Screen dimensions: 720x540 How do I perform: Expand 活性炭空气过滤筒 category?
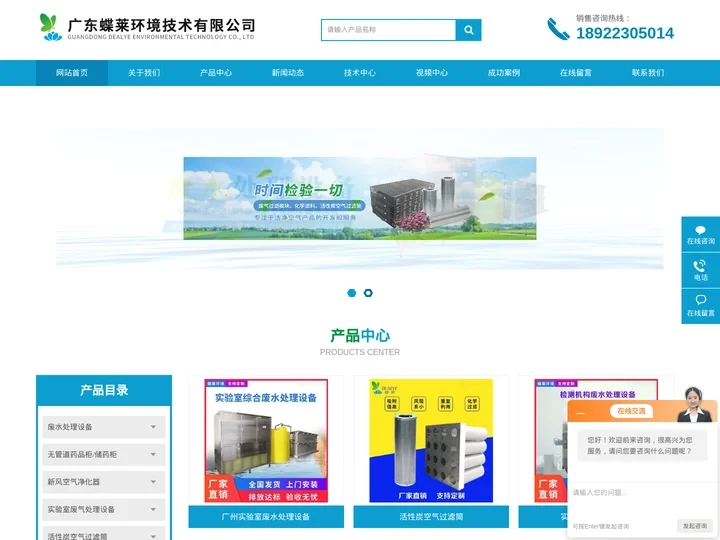point(104,534)
